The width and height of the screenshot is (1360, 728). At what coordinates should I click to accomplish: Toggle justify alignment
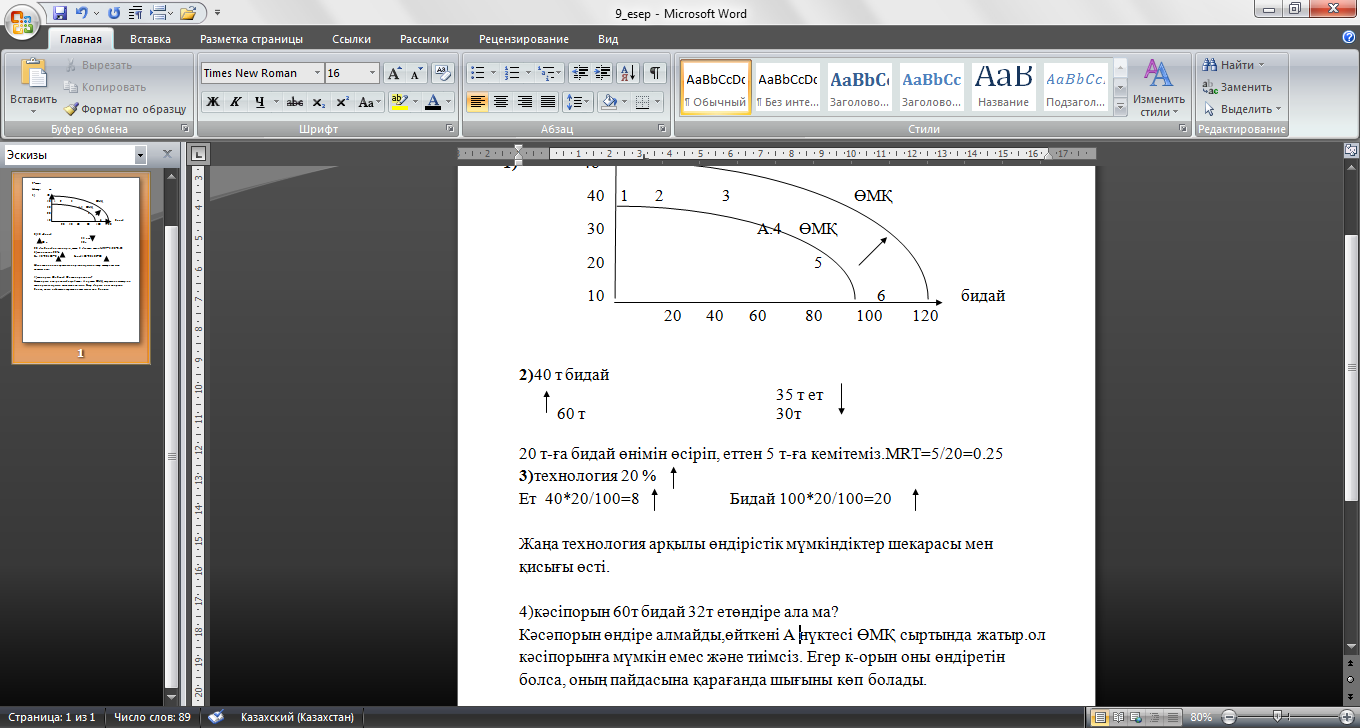click(547, 102)
